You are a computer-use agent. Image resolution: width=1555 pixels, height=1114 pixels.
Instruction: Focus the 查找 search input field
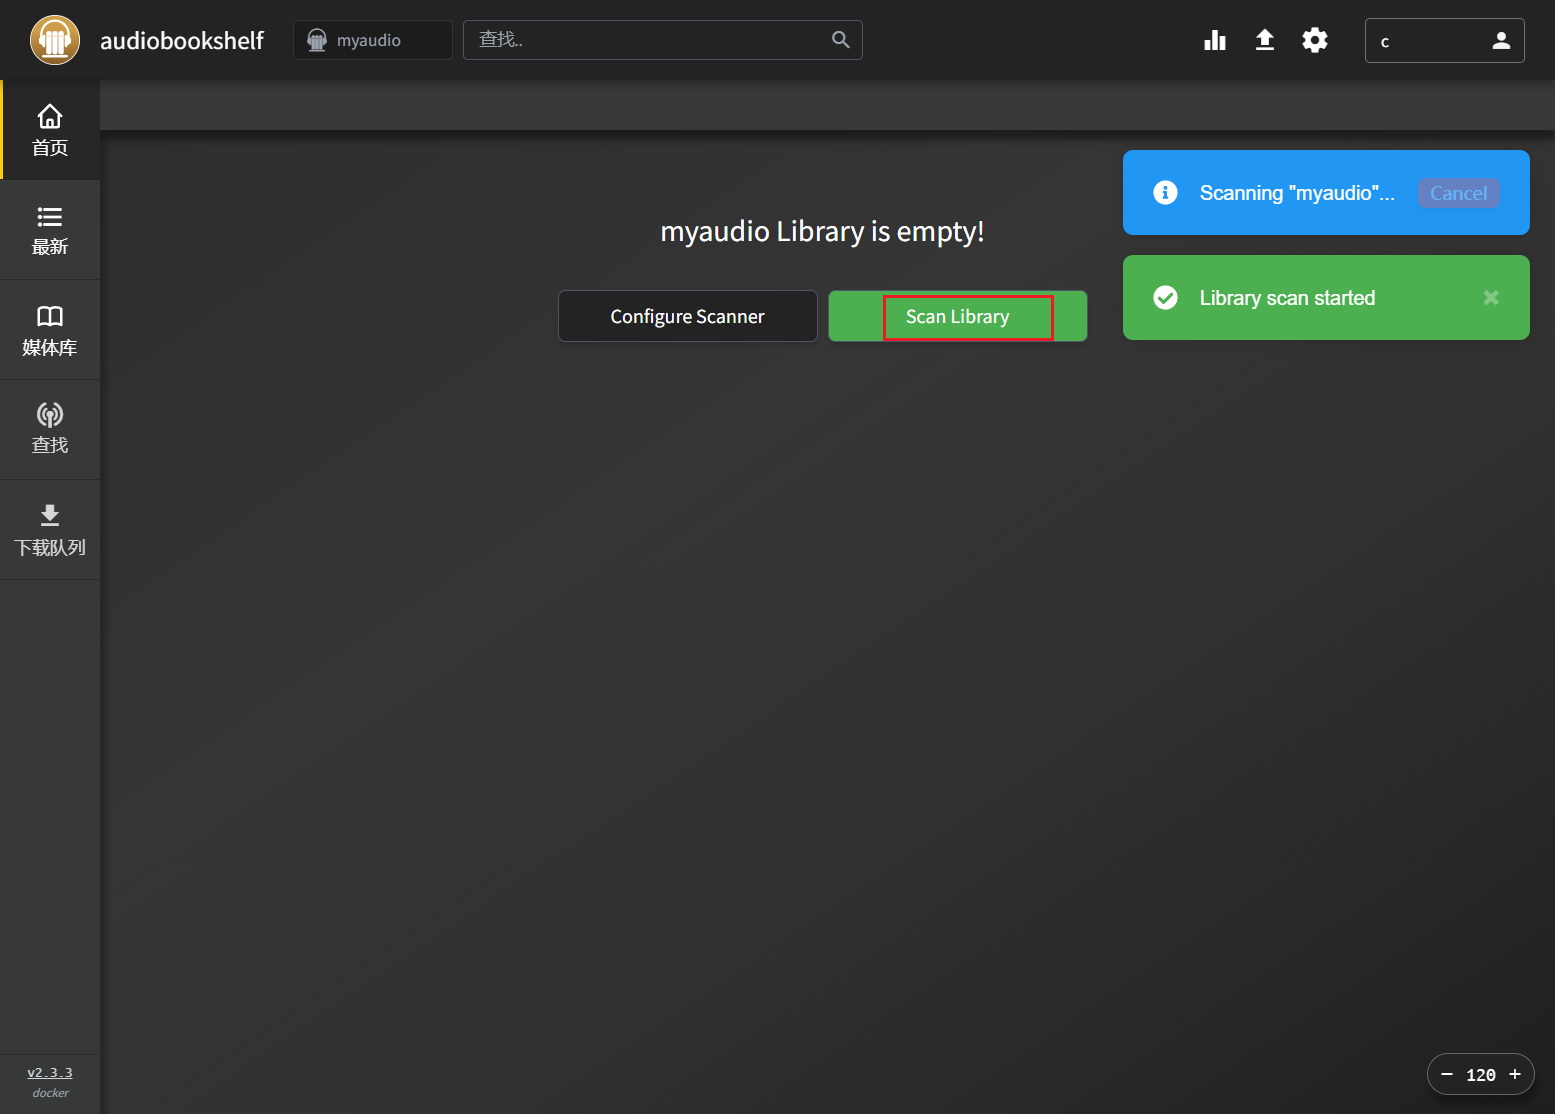(x=663, y=40)
